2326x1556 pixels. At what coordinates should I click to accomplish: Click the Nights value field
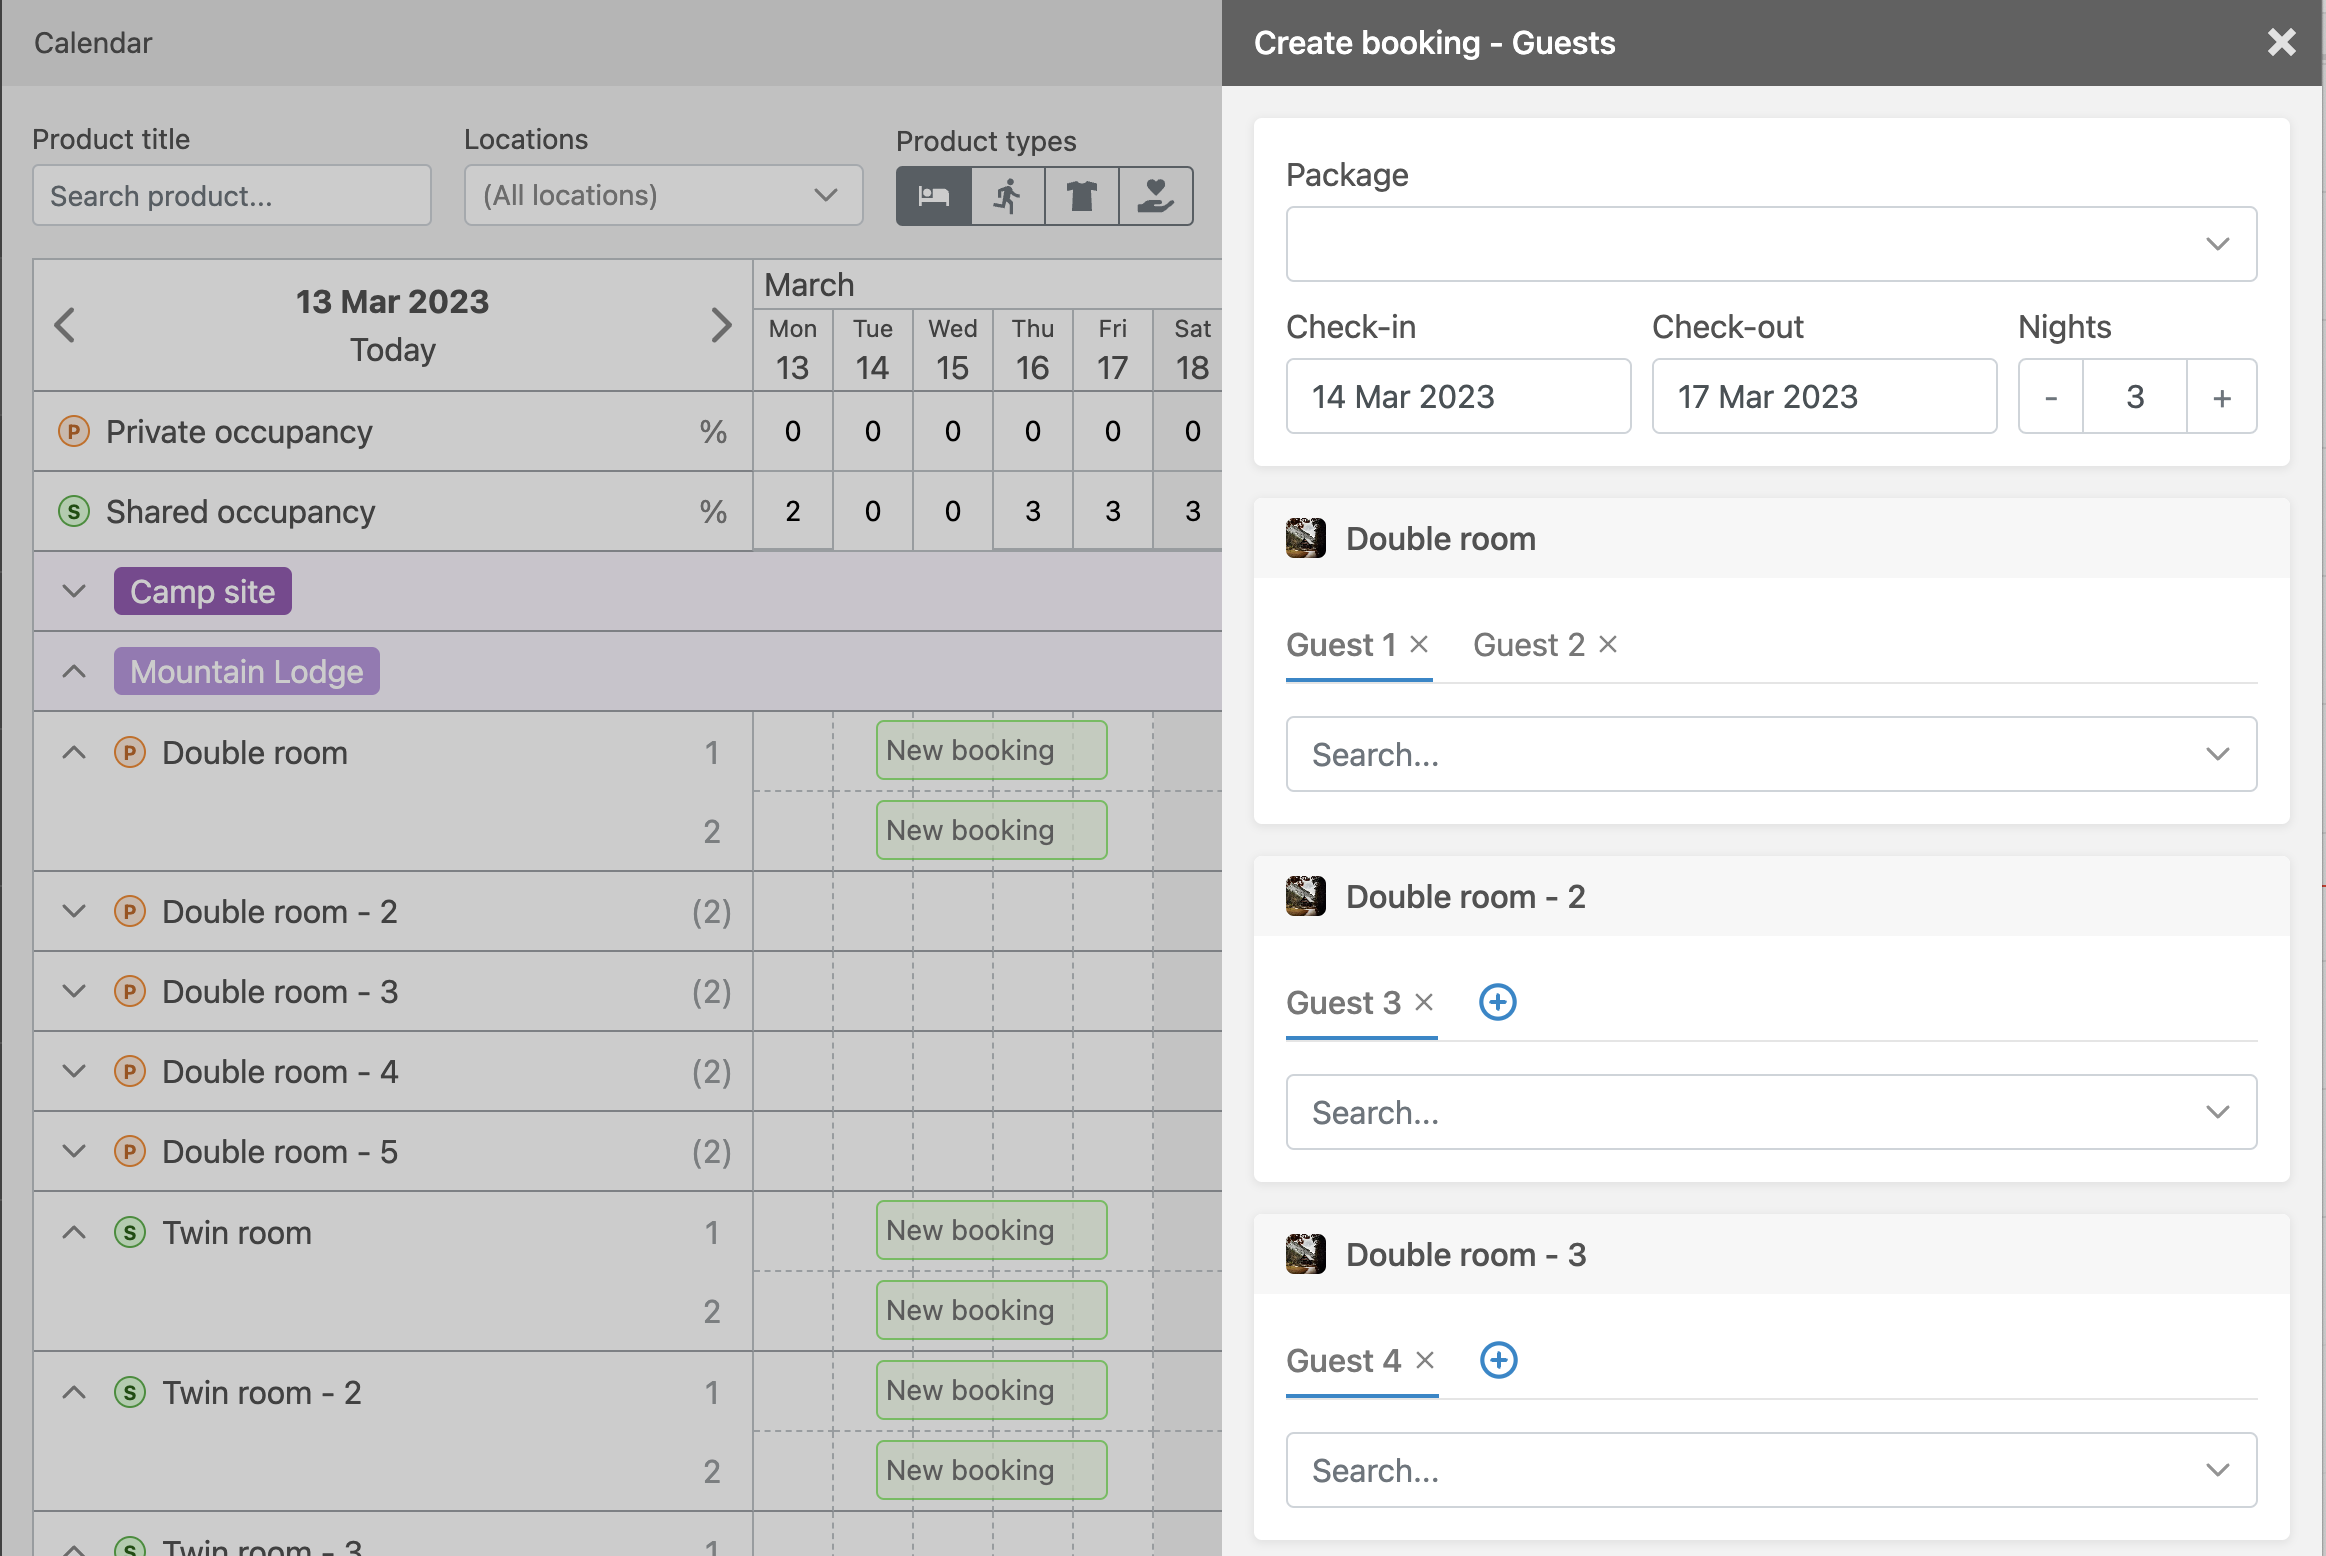[x=2135, y=397]
